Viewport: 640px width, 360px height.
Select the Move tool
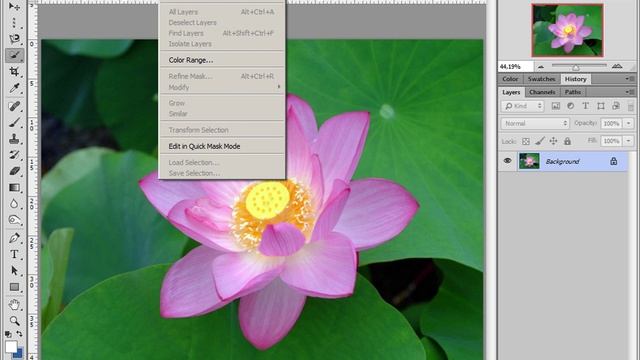pyautogui.click(x=14, y=6)
